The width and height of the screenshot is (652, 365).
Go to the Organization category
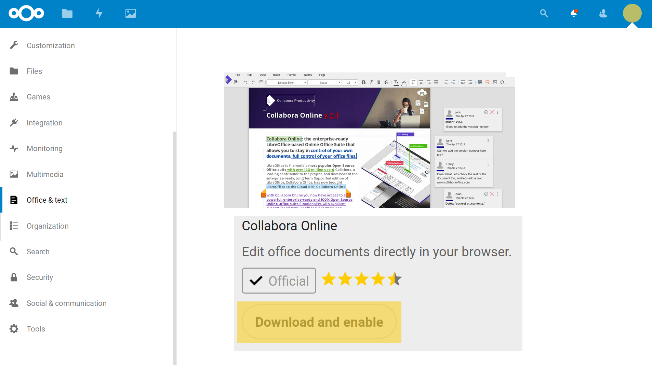click(x=47, y=226)
